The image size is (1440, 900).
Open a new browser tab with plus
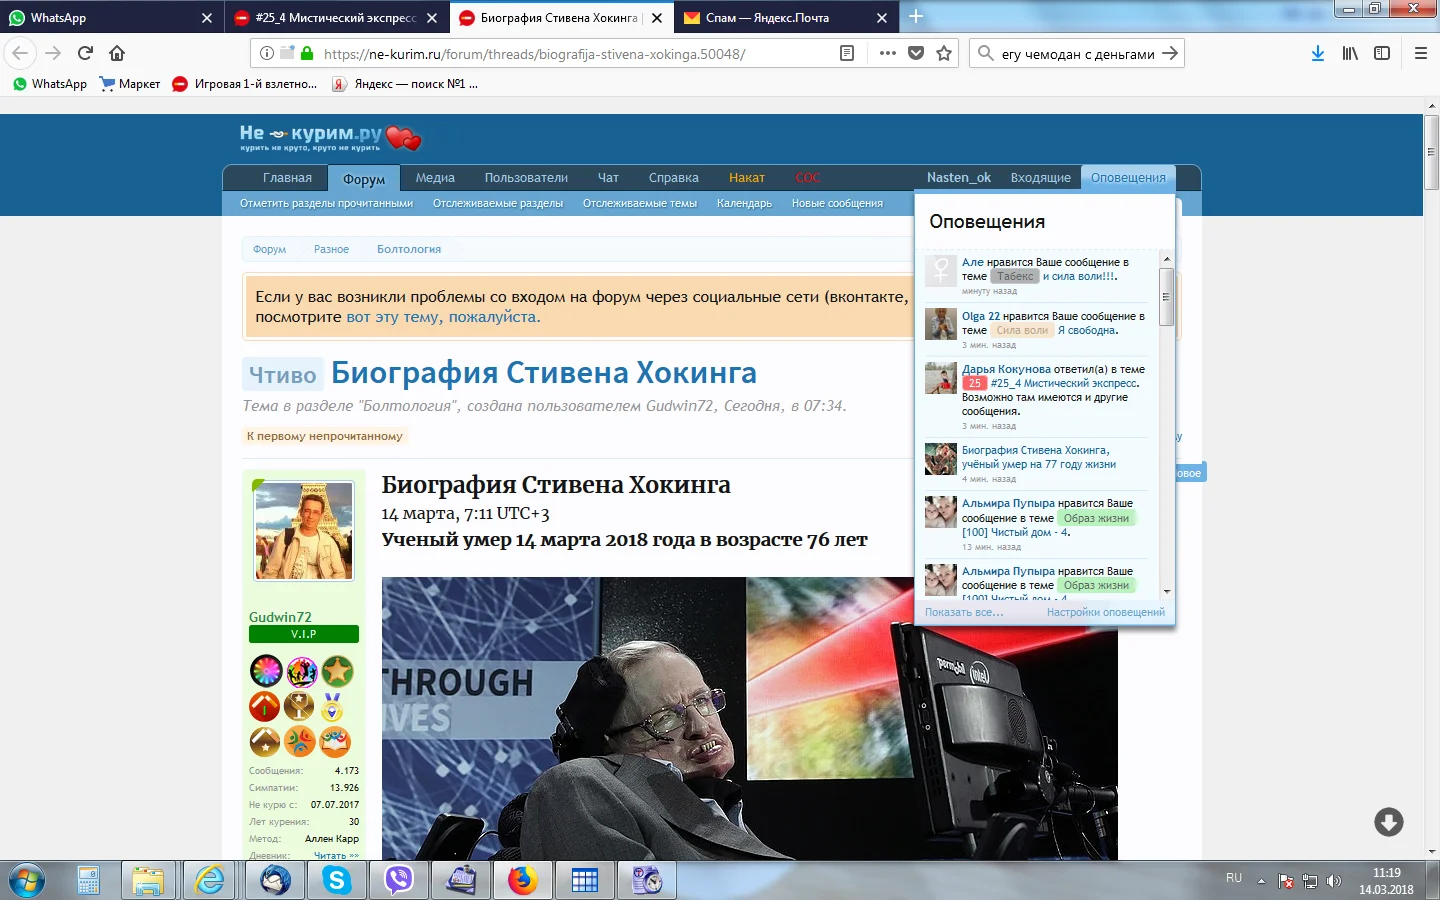pyautogui.click(x=916, y=17)
